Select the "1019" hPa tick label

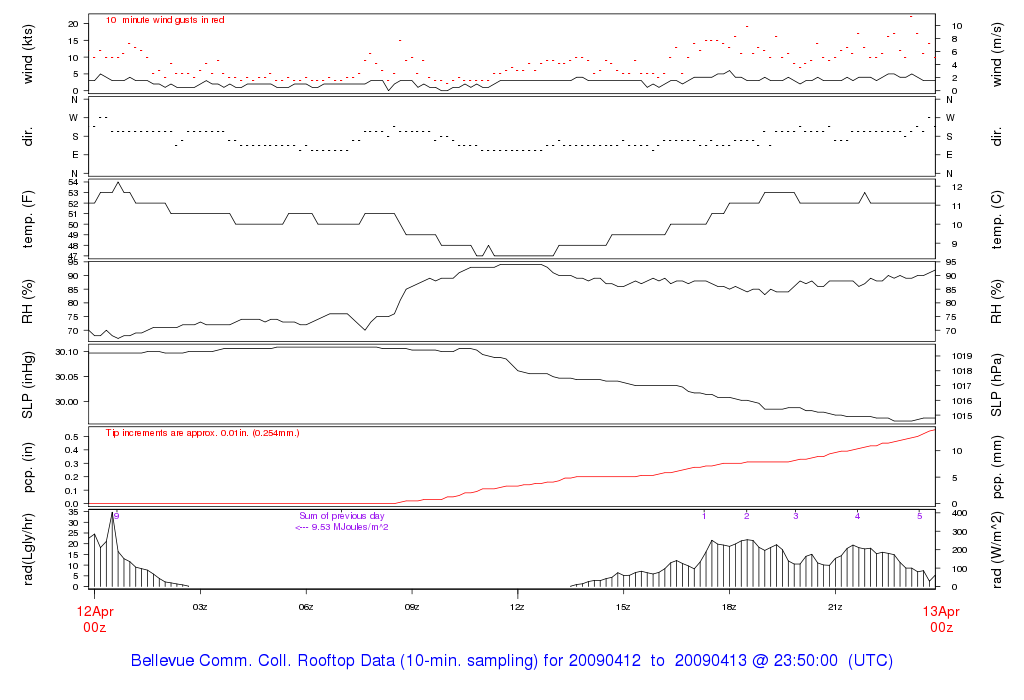(x=962, y=357)
